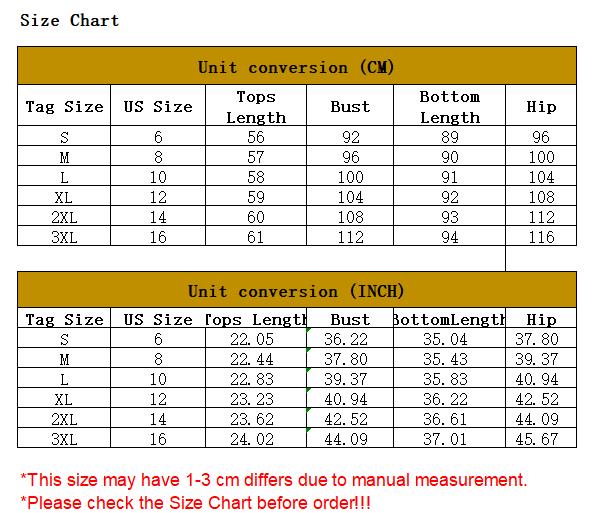
Task: Select the 35.43 bottom length cell
Action: [x=445, y=360]
